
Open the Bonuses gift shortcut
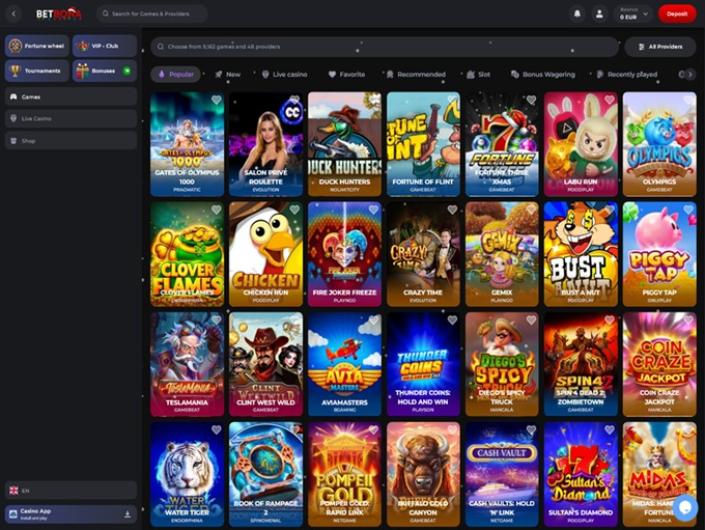click(x=104, y=71)
